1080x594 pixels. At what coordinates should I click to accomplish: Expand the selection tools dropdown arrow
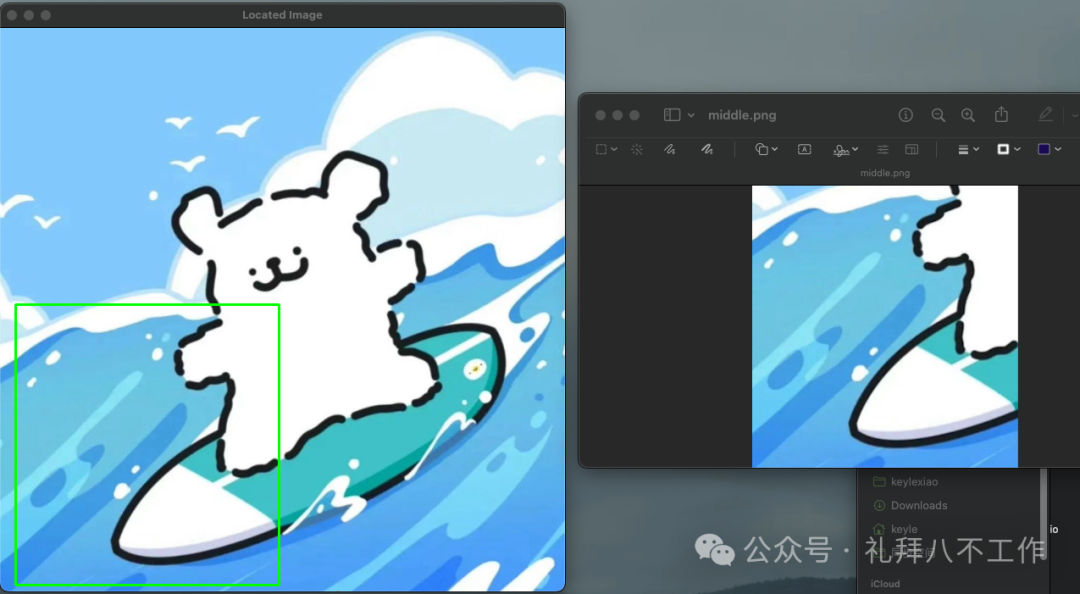click(x=614, y=149)
